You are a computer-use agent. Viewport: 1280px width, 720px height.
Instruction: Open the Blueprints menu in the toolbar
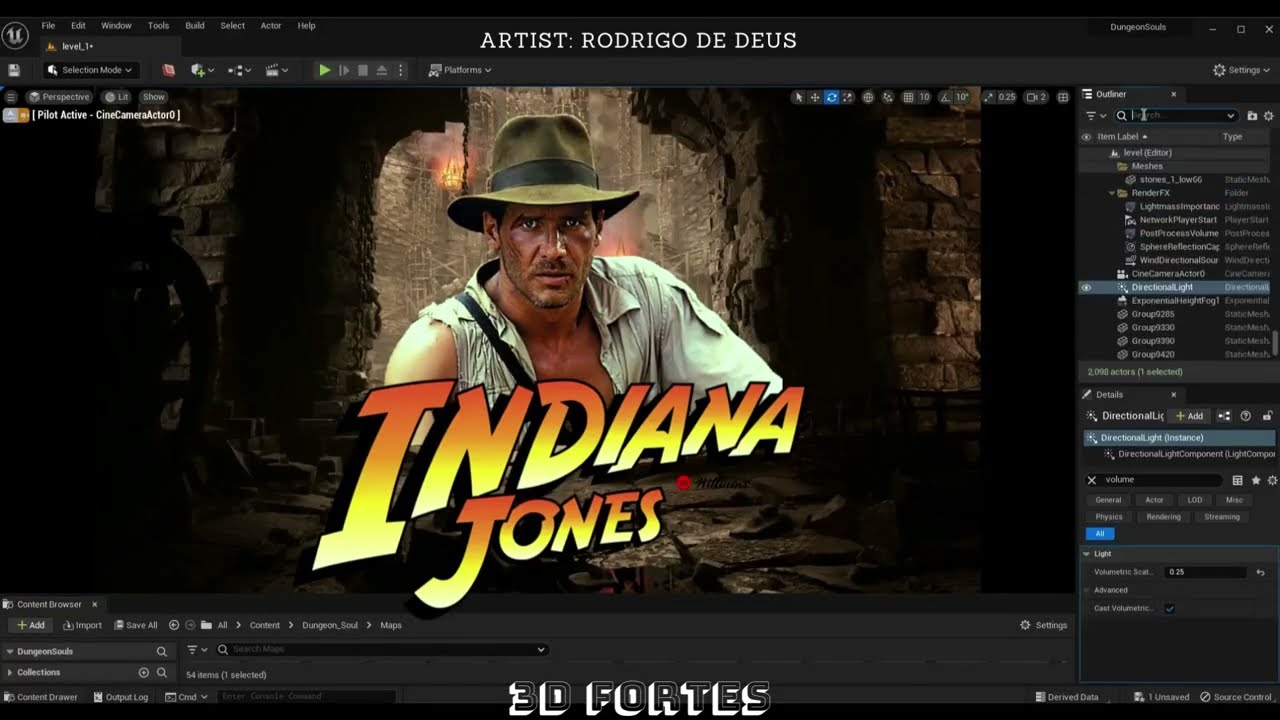240,70
